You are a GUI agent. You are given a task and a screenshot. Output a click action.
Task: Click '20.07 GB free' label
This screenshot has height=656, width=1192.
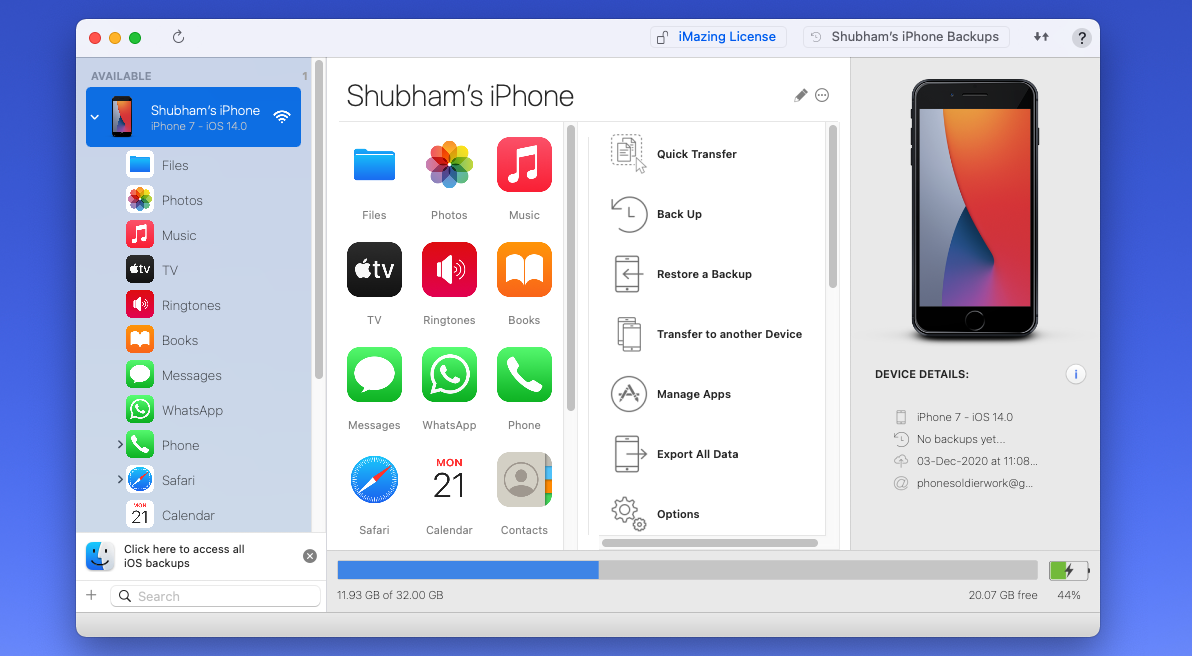point(1003,595)
